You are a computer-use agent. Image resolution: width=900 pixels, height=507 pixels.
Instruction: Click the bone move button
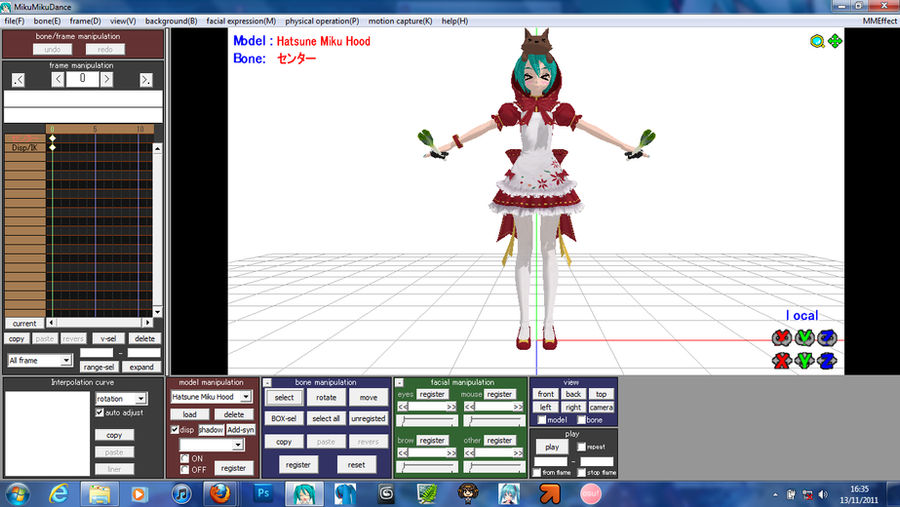pyautogui.click(x=368, y=397)
